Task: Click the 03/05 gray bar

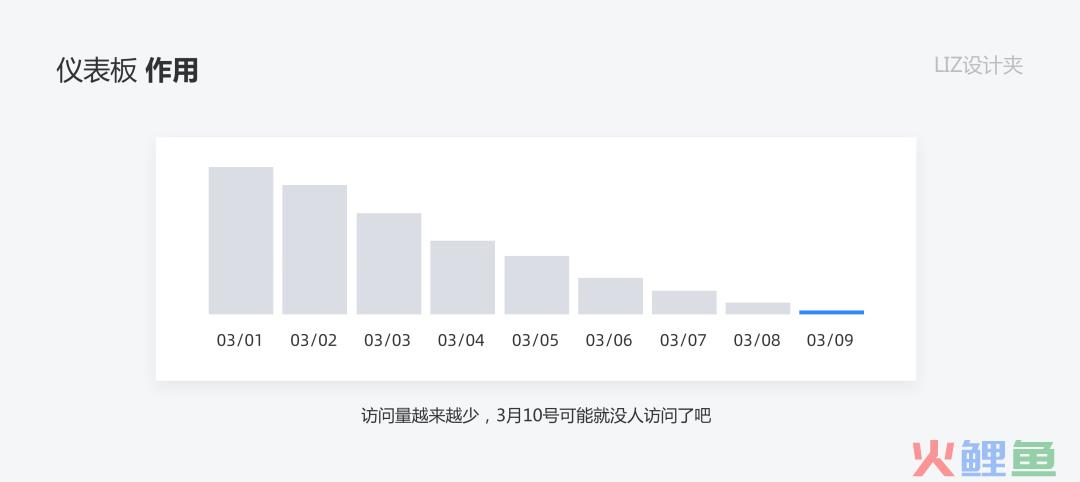Action: tap(537, 285)
